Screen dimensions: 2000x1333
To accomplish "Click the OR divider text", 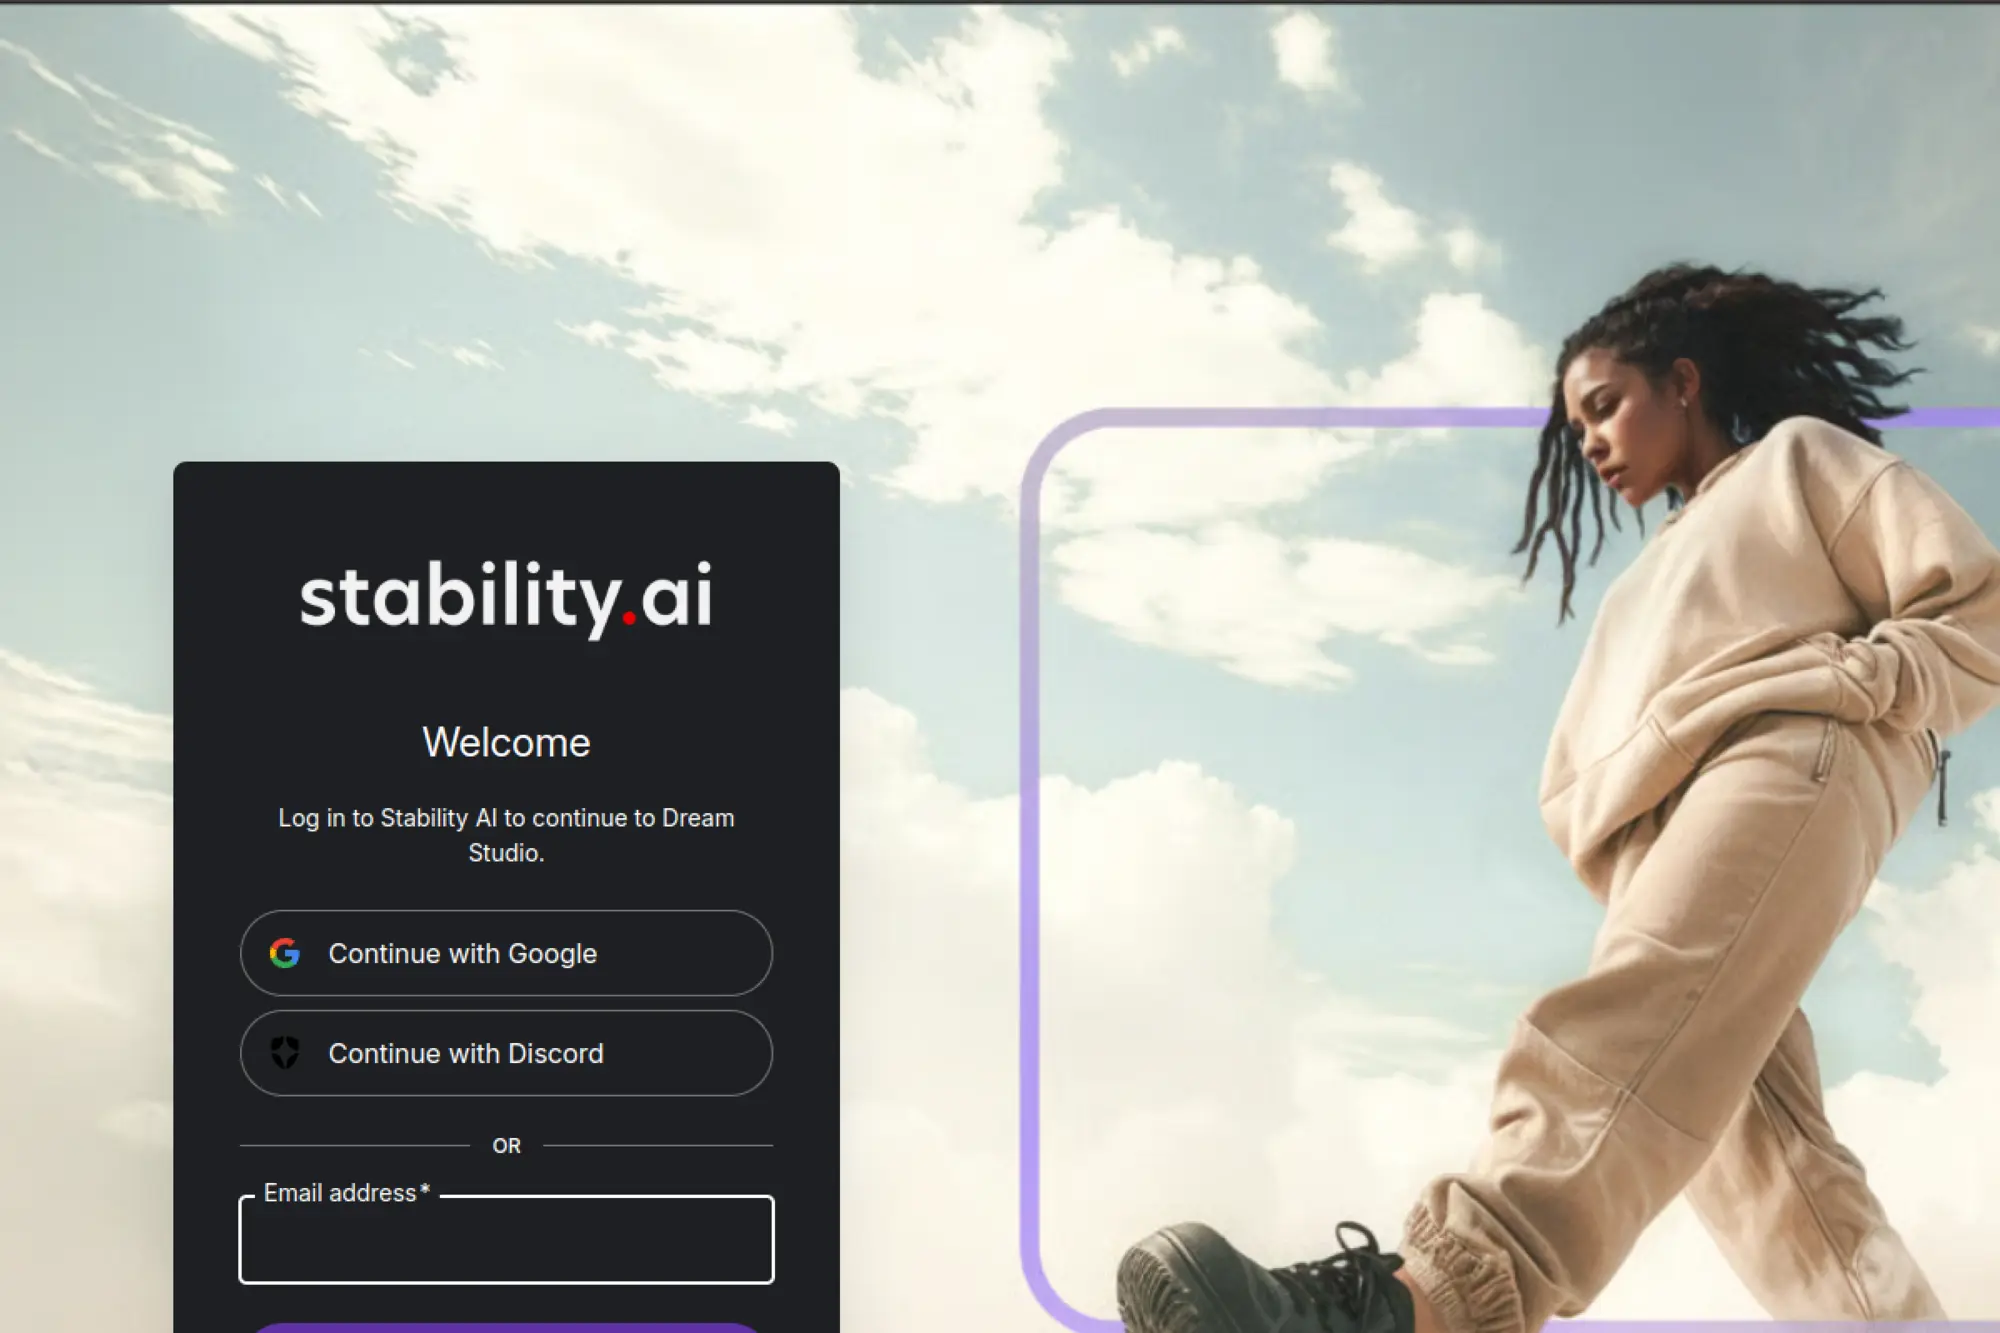I will click(506, 1146).
